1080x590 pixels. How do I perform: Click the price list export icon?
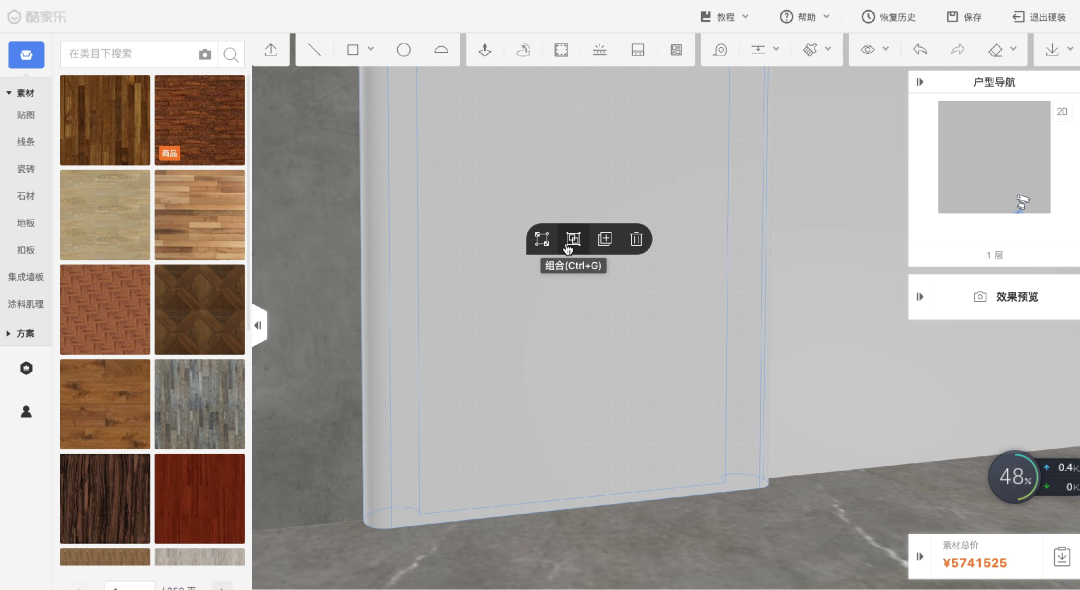[x=1062, y=556]
